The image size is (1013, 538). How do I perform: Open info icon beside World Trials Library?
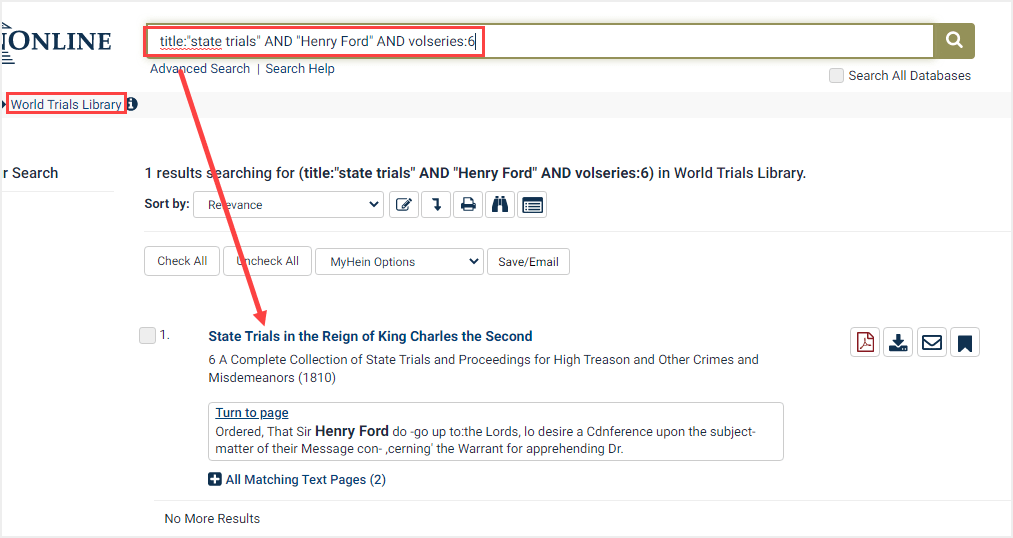click(132, 104)
